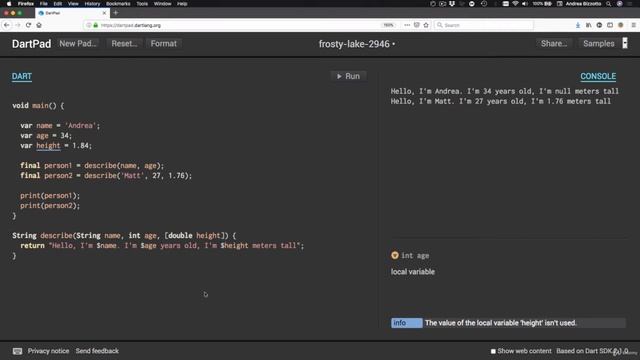Click the browser address bar URL

(131, 25)
